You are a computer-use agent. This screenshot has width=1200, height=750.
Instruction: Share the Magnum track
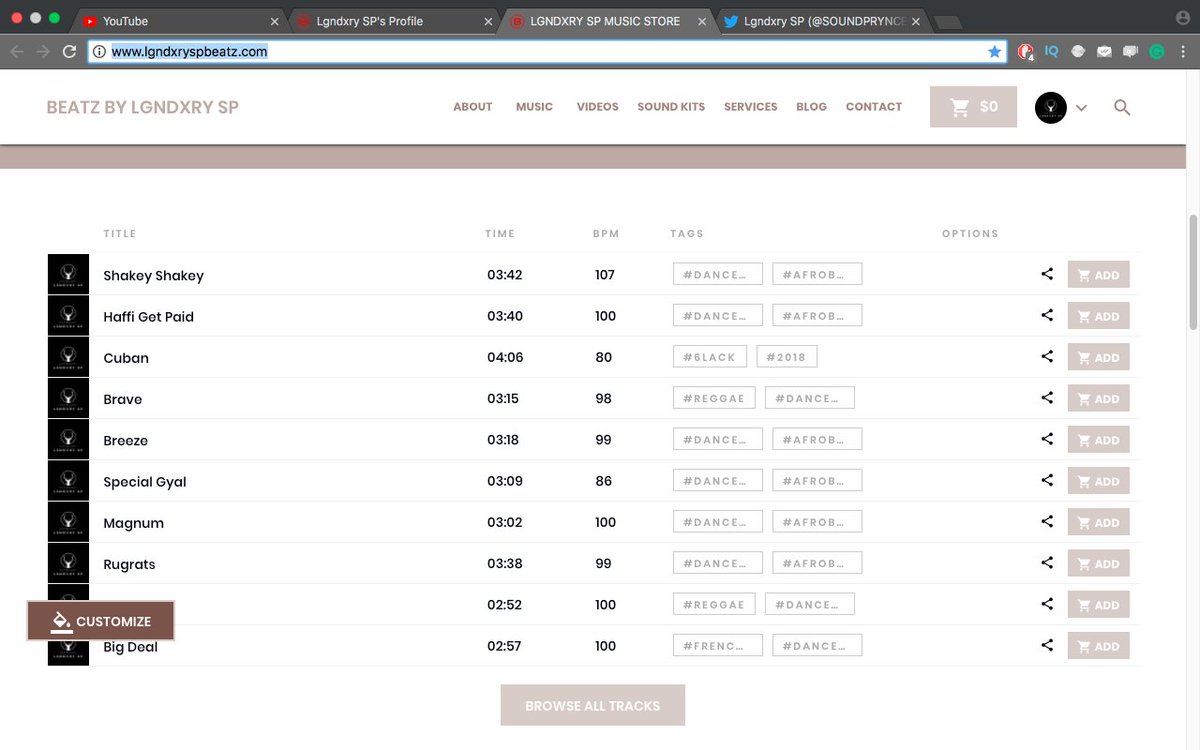pyautogui.click(x=1047, y=522)
